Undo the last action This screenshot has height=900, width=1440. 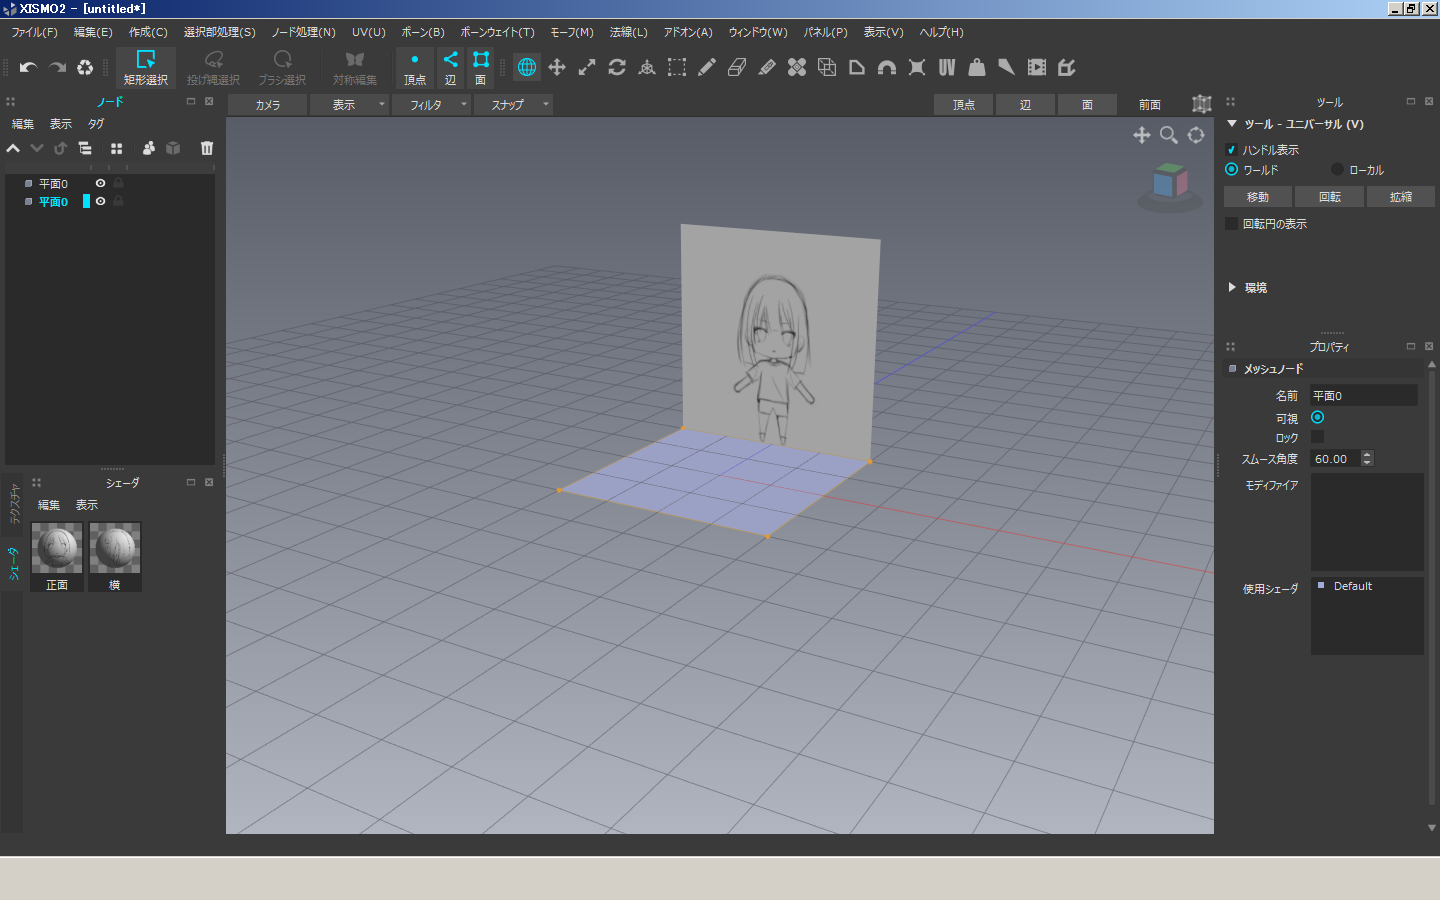point(28,67)
